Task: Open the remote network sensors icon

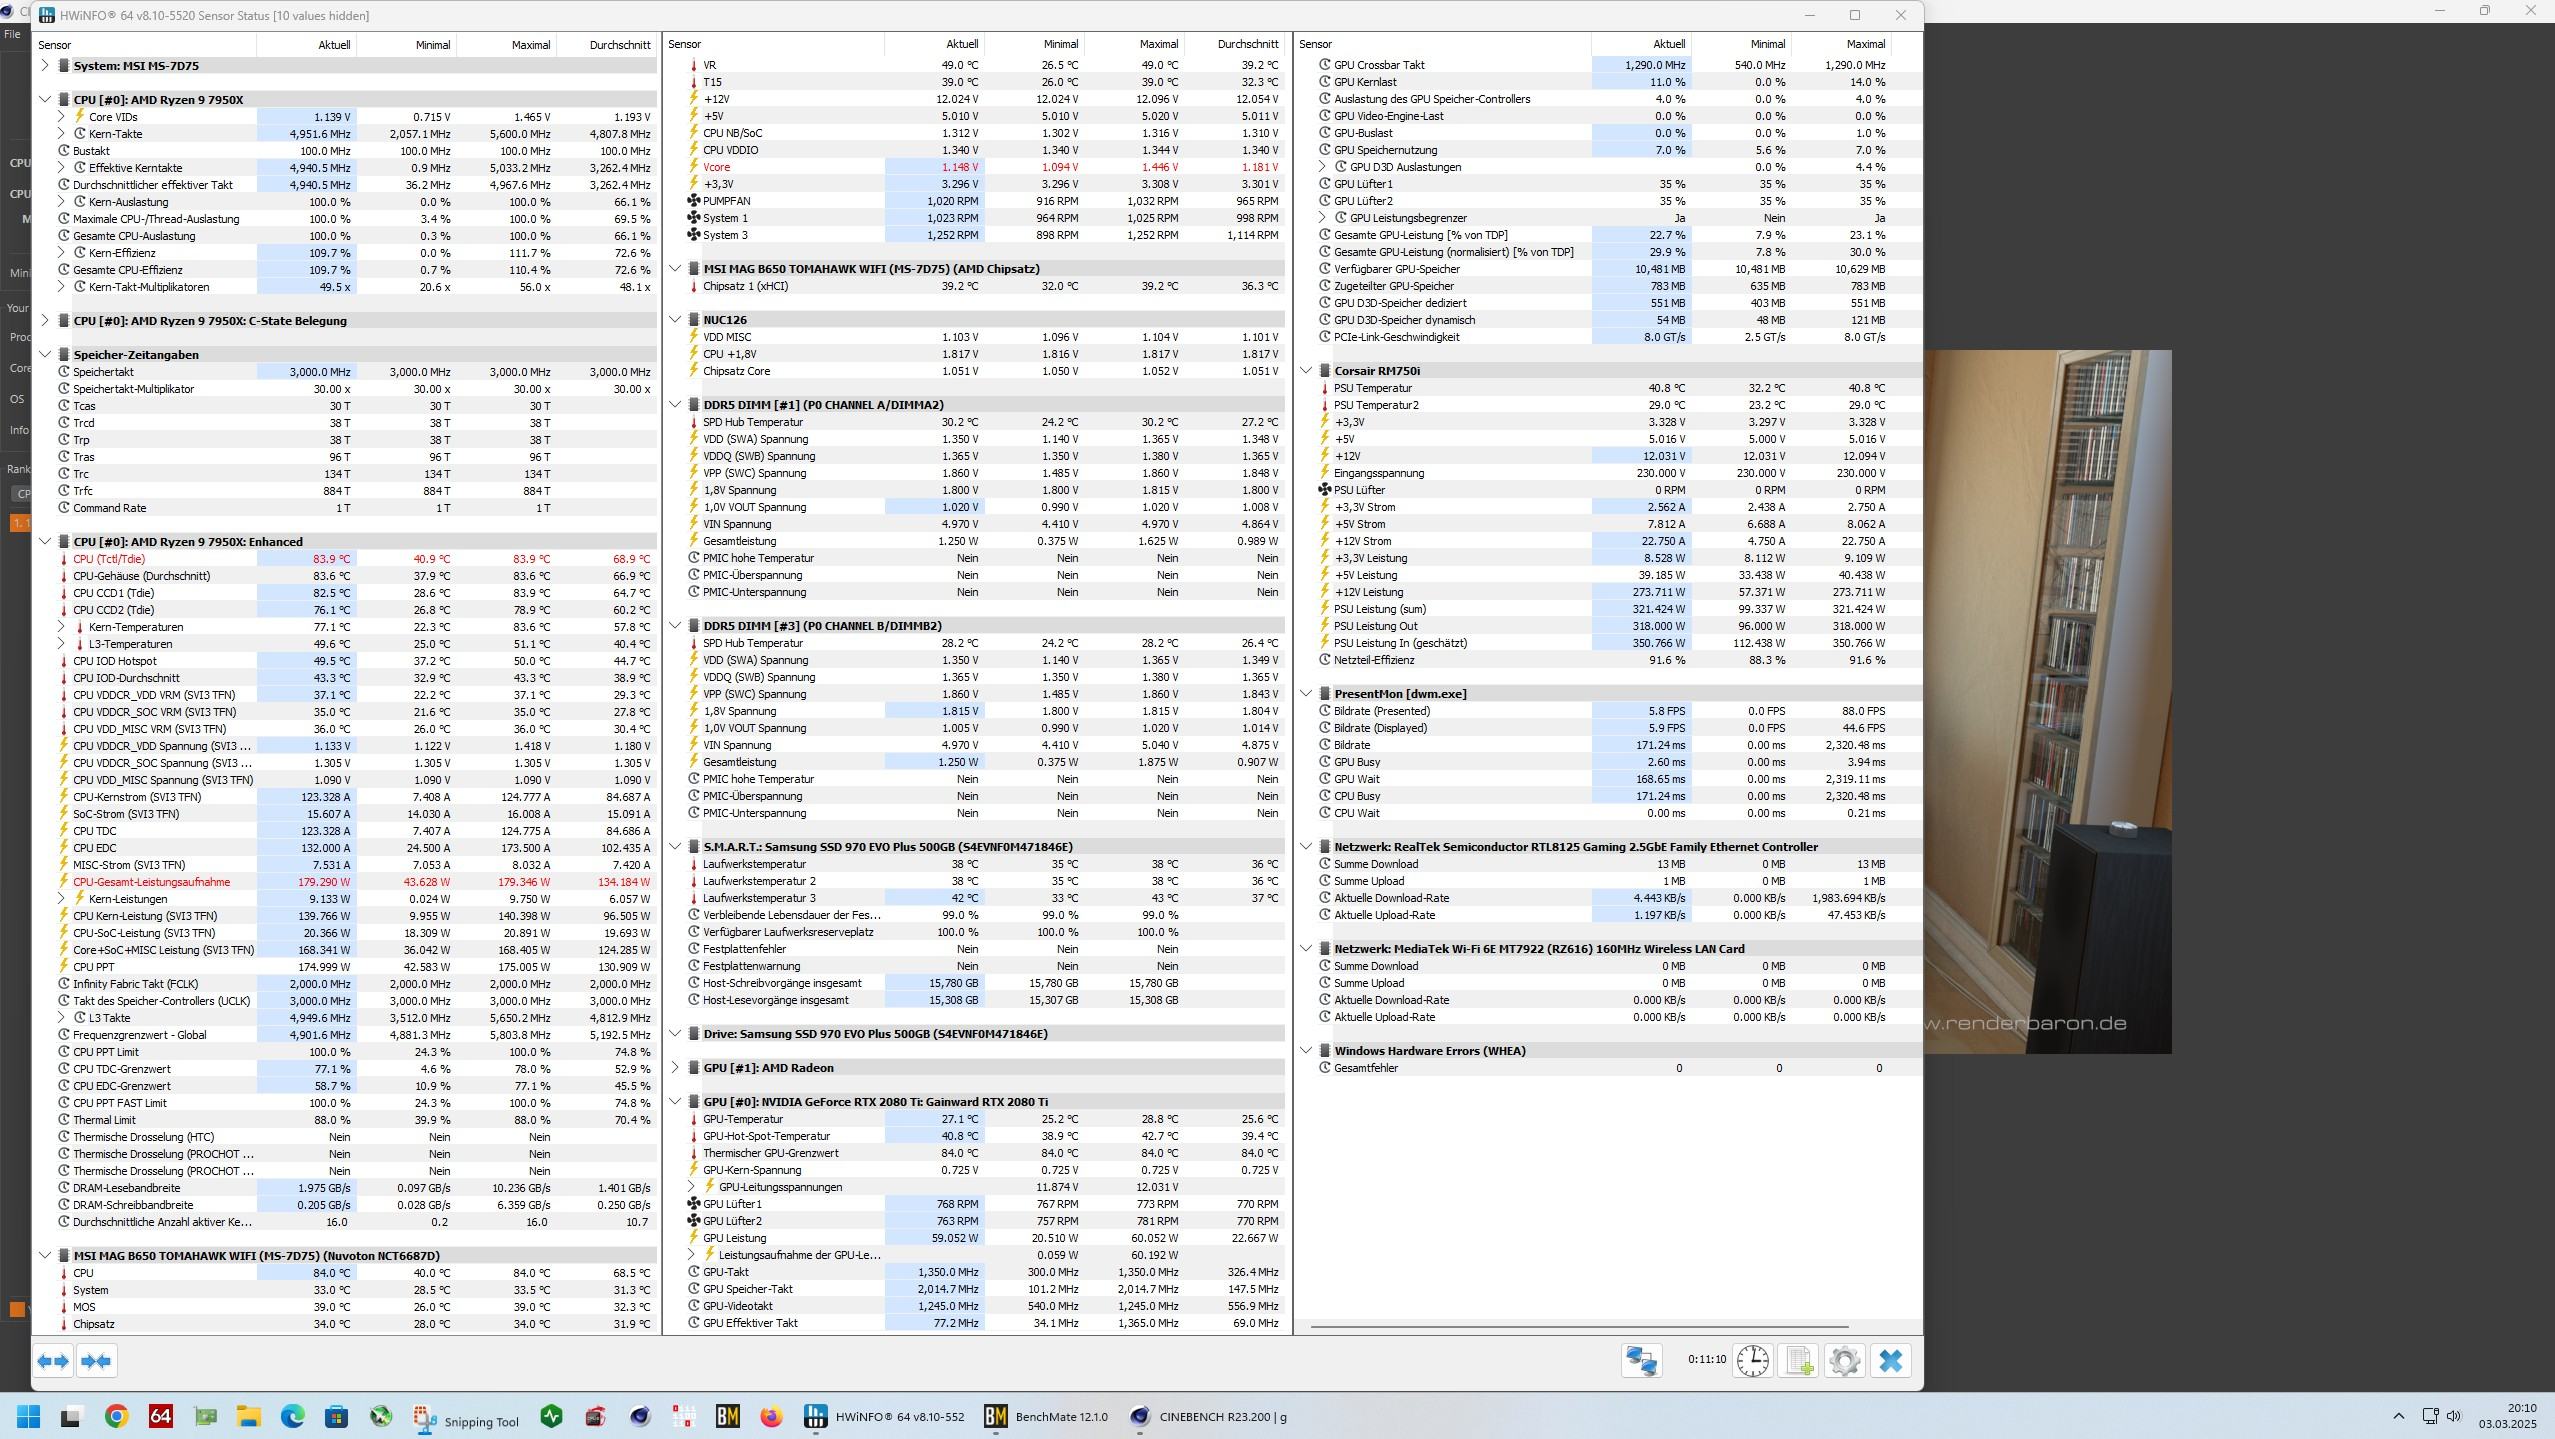Action: [x=1641, y=1361]
